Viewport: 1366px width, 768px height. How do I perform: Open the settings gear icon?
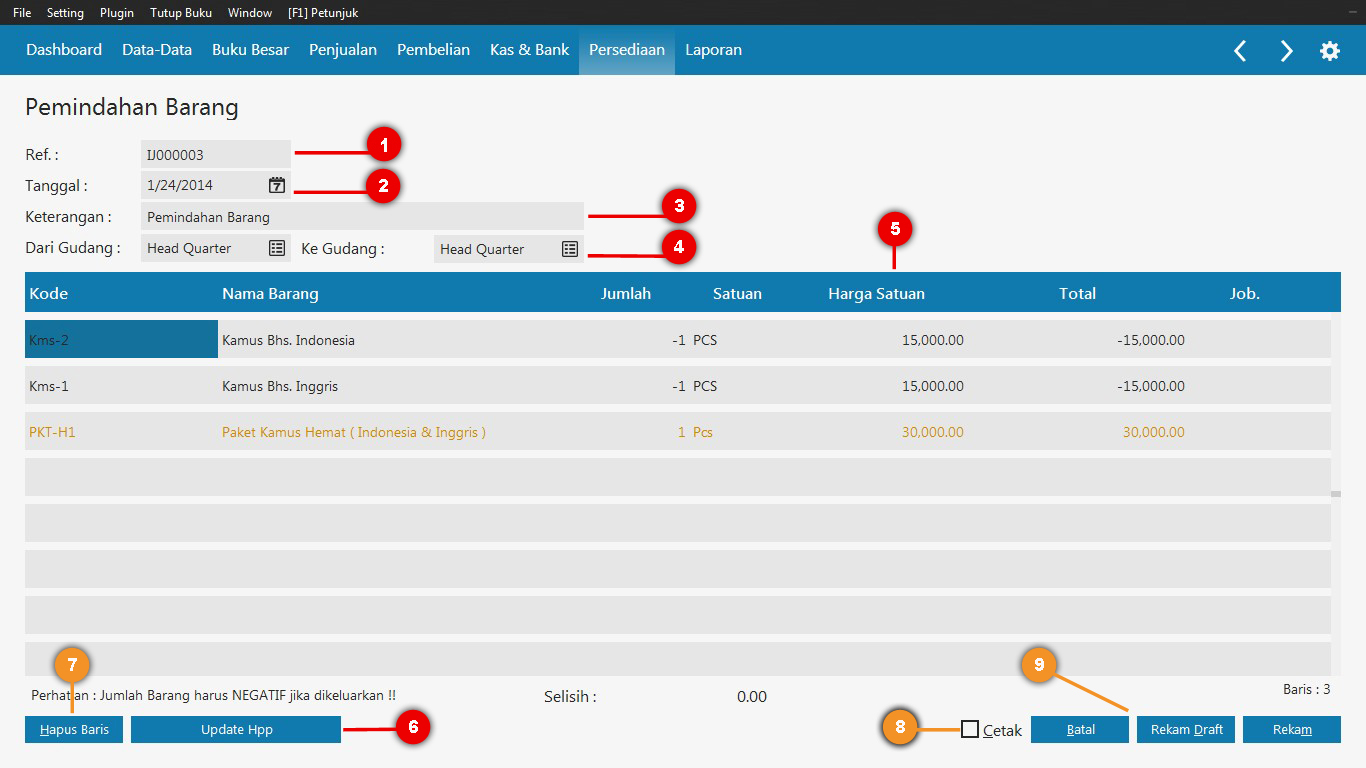(x=1330, y=51)
